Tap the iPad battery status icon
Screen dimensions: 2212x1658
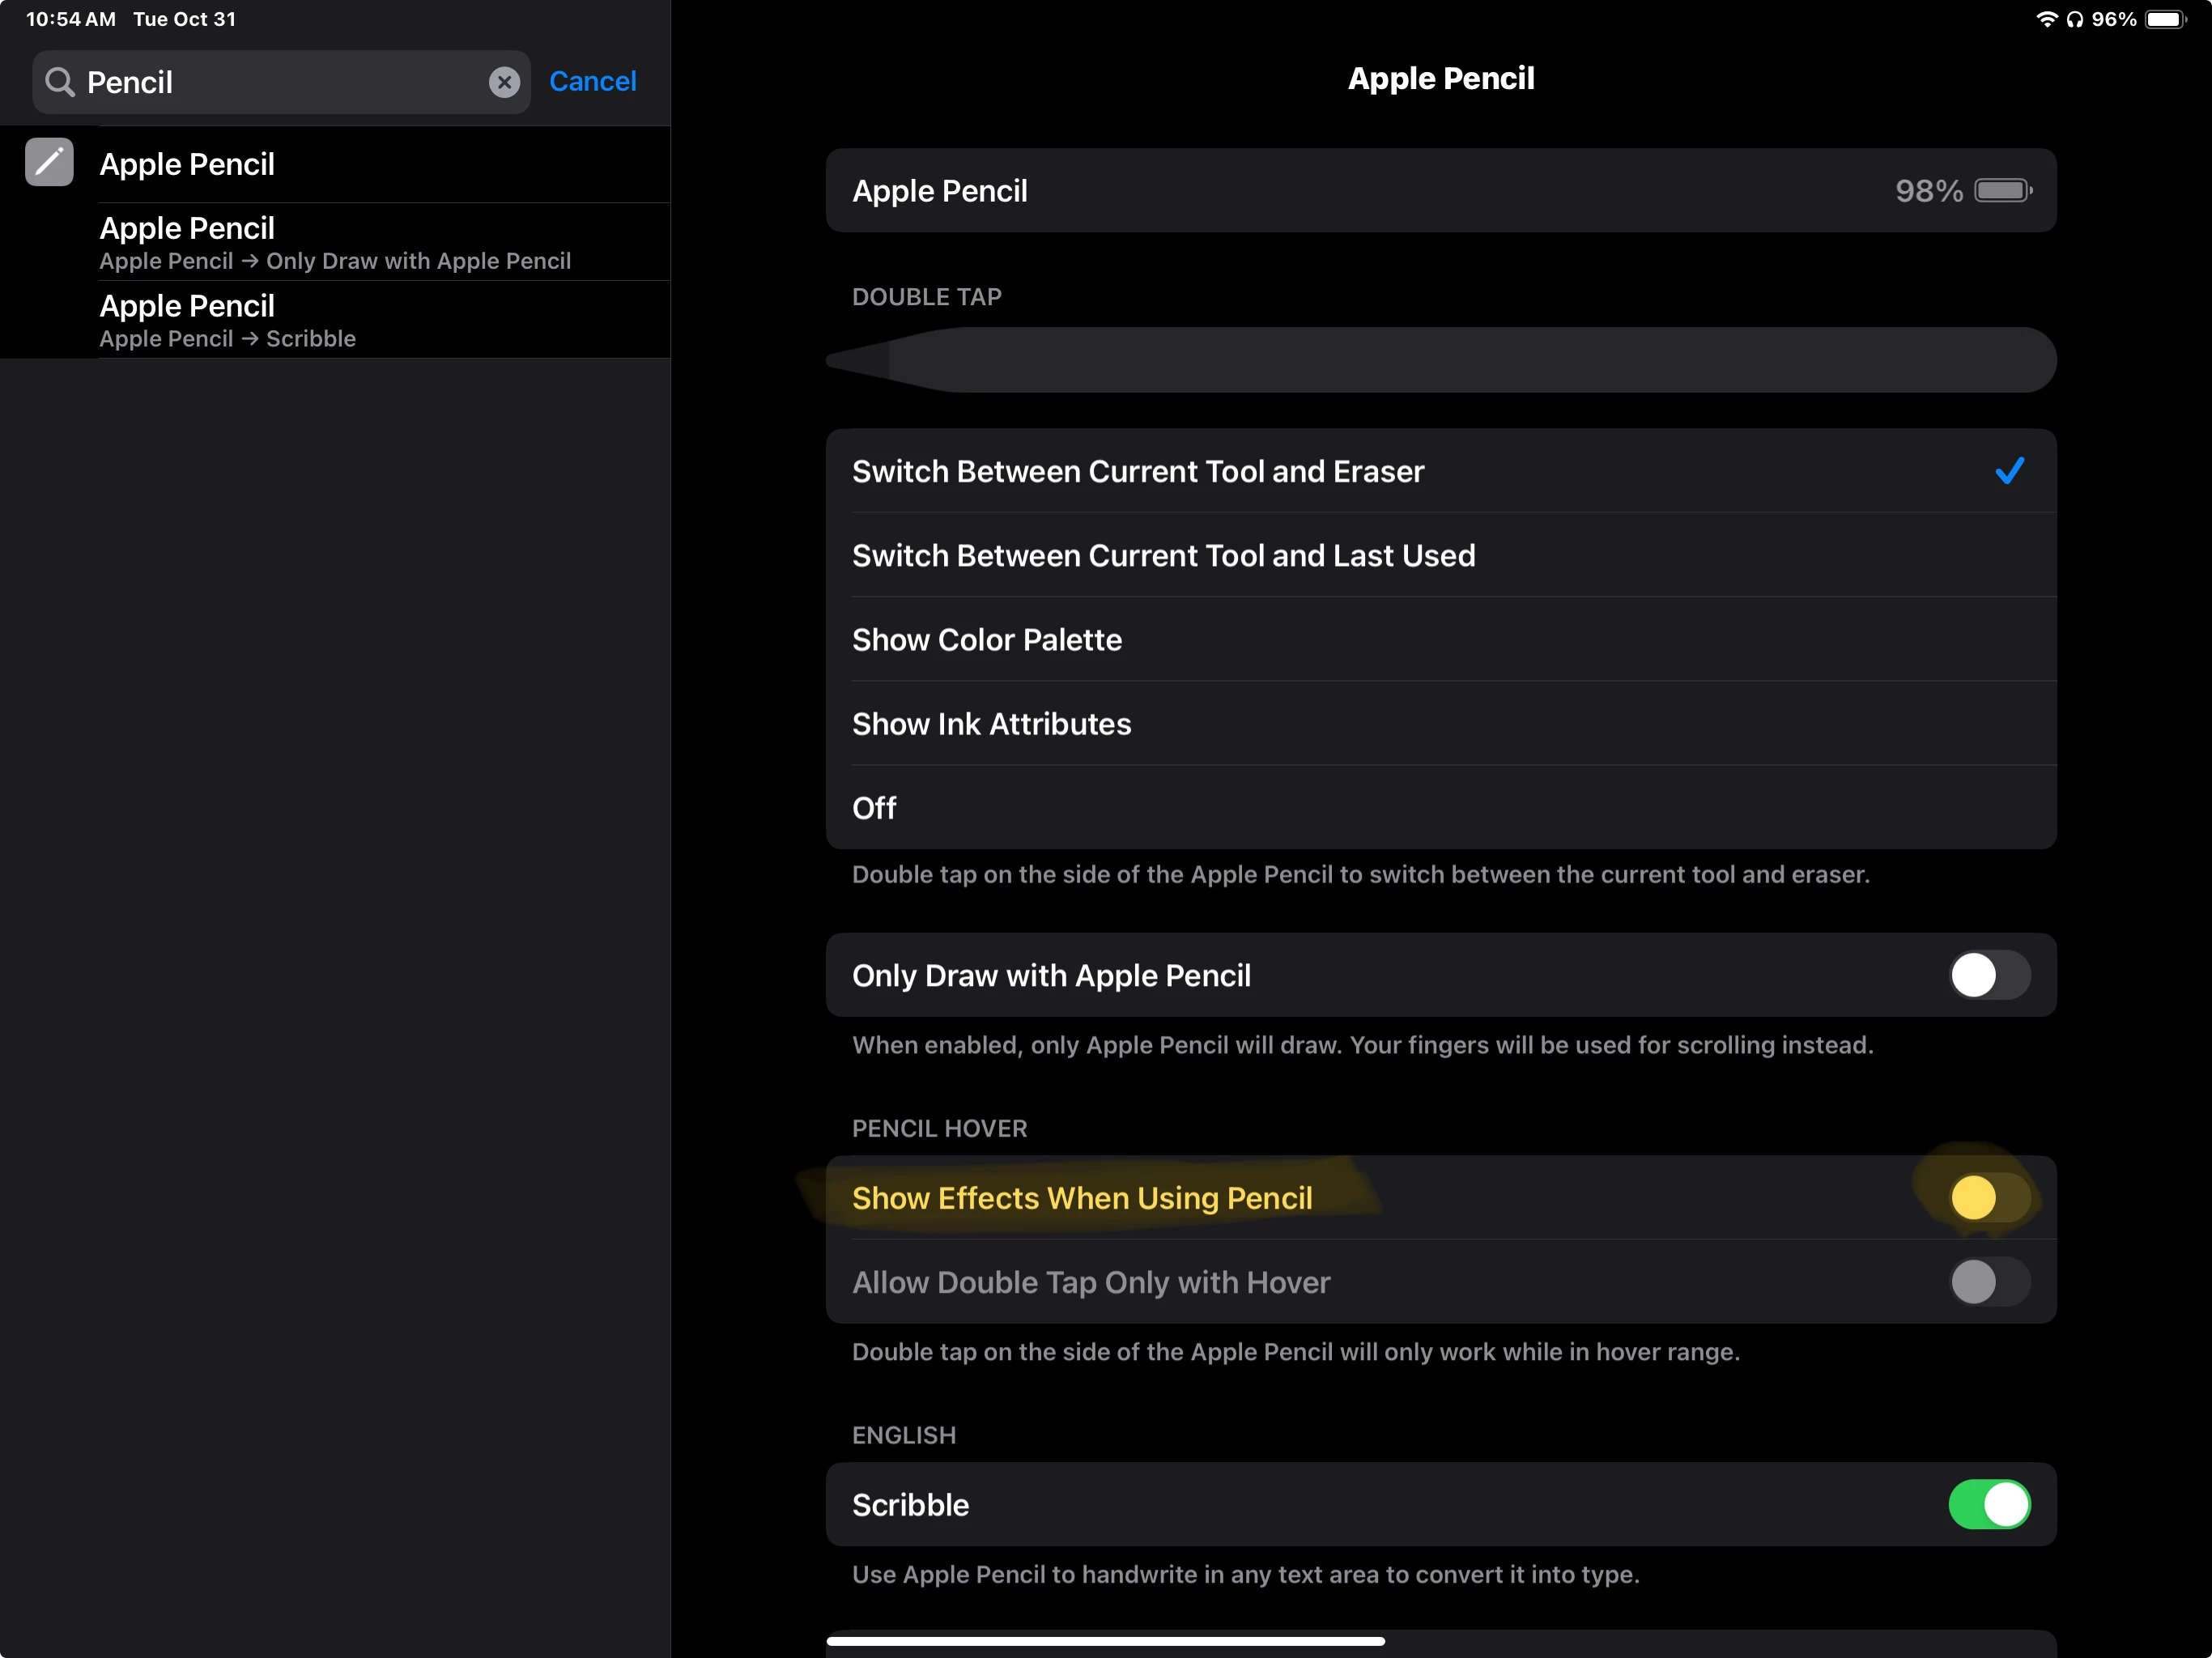pyautogui.click(x=2166, y=19)
